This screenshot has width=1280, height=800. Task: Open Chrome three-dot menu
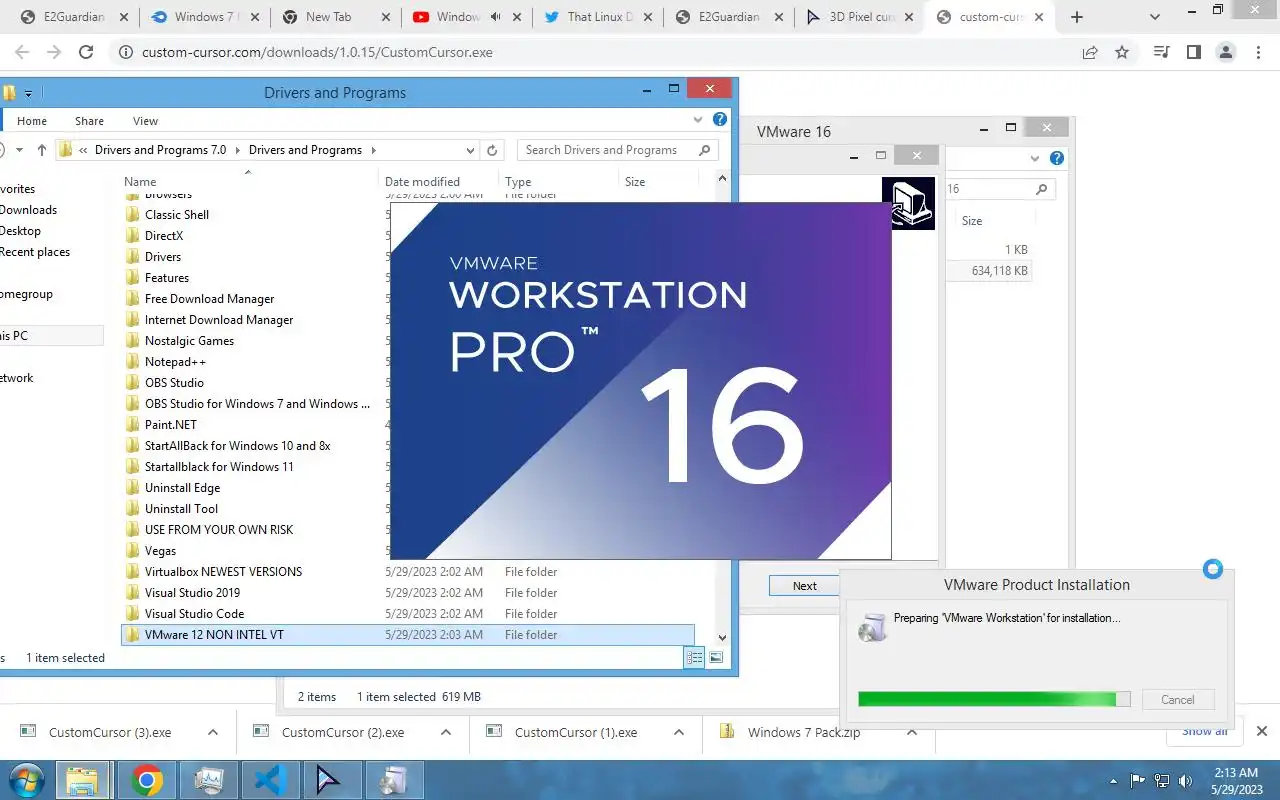(x=1258, y=53)
